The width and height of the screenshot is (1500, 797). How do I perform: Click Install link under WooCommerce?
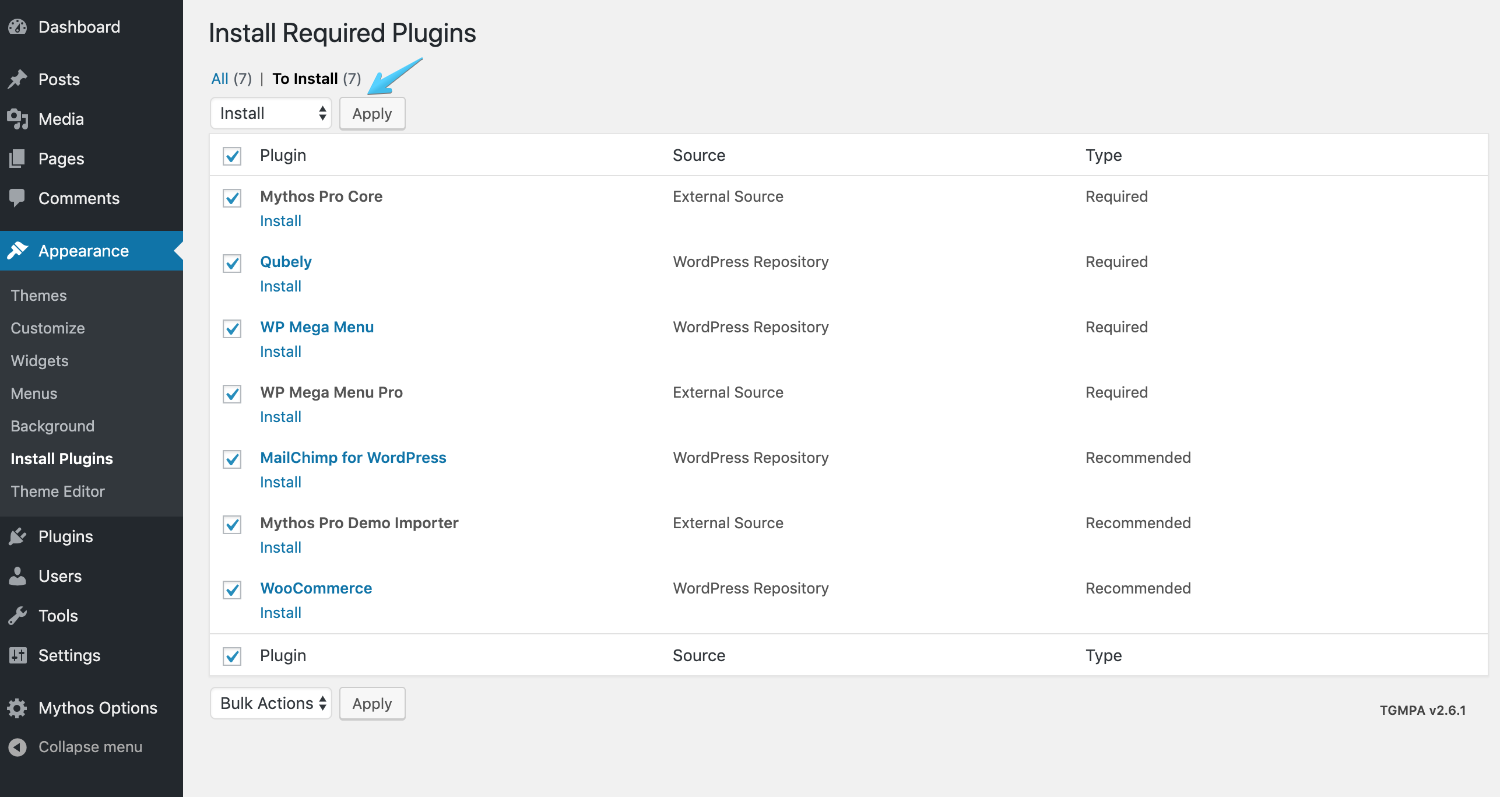[x=281, y=613]
